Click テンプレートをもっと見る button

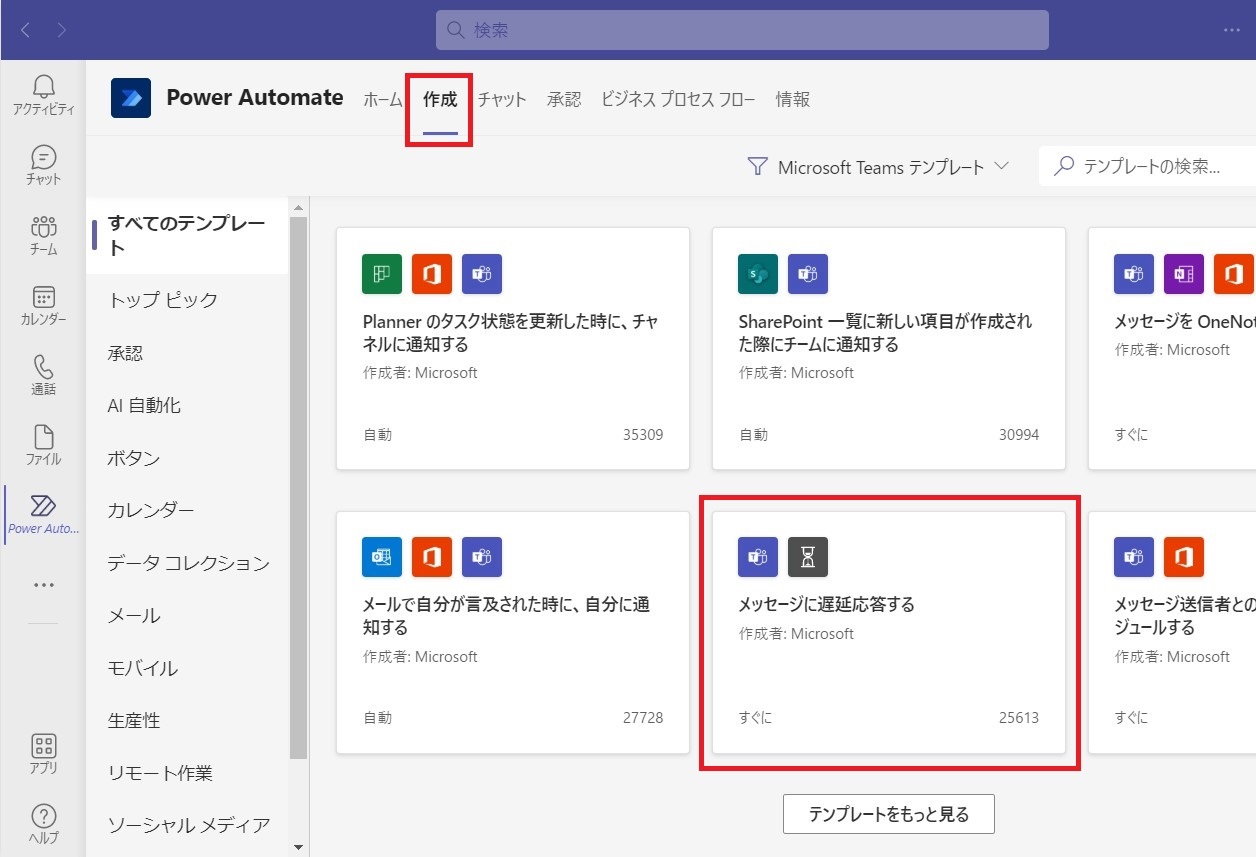pyautogui.click(x=889, y=814)
